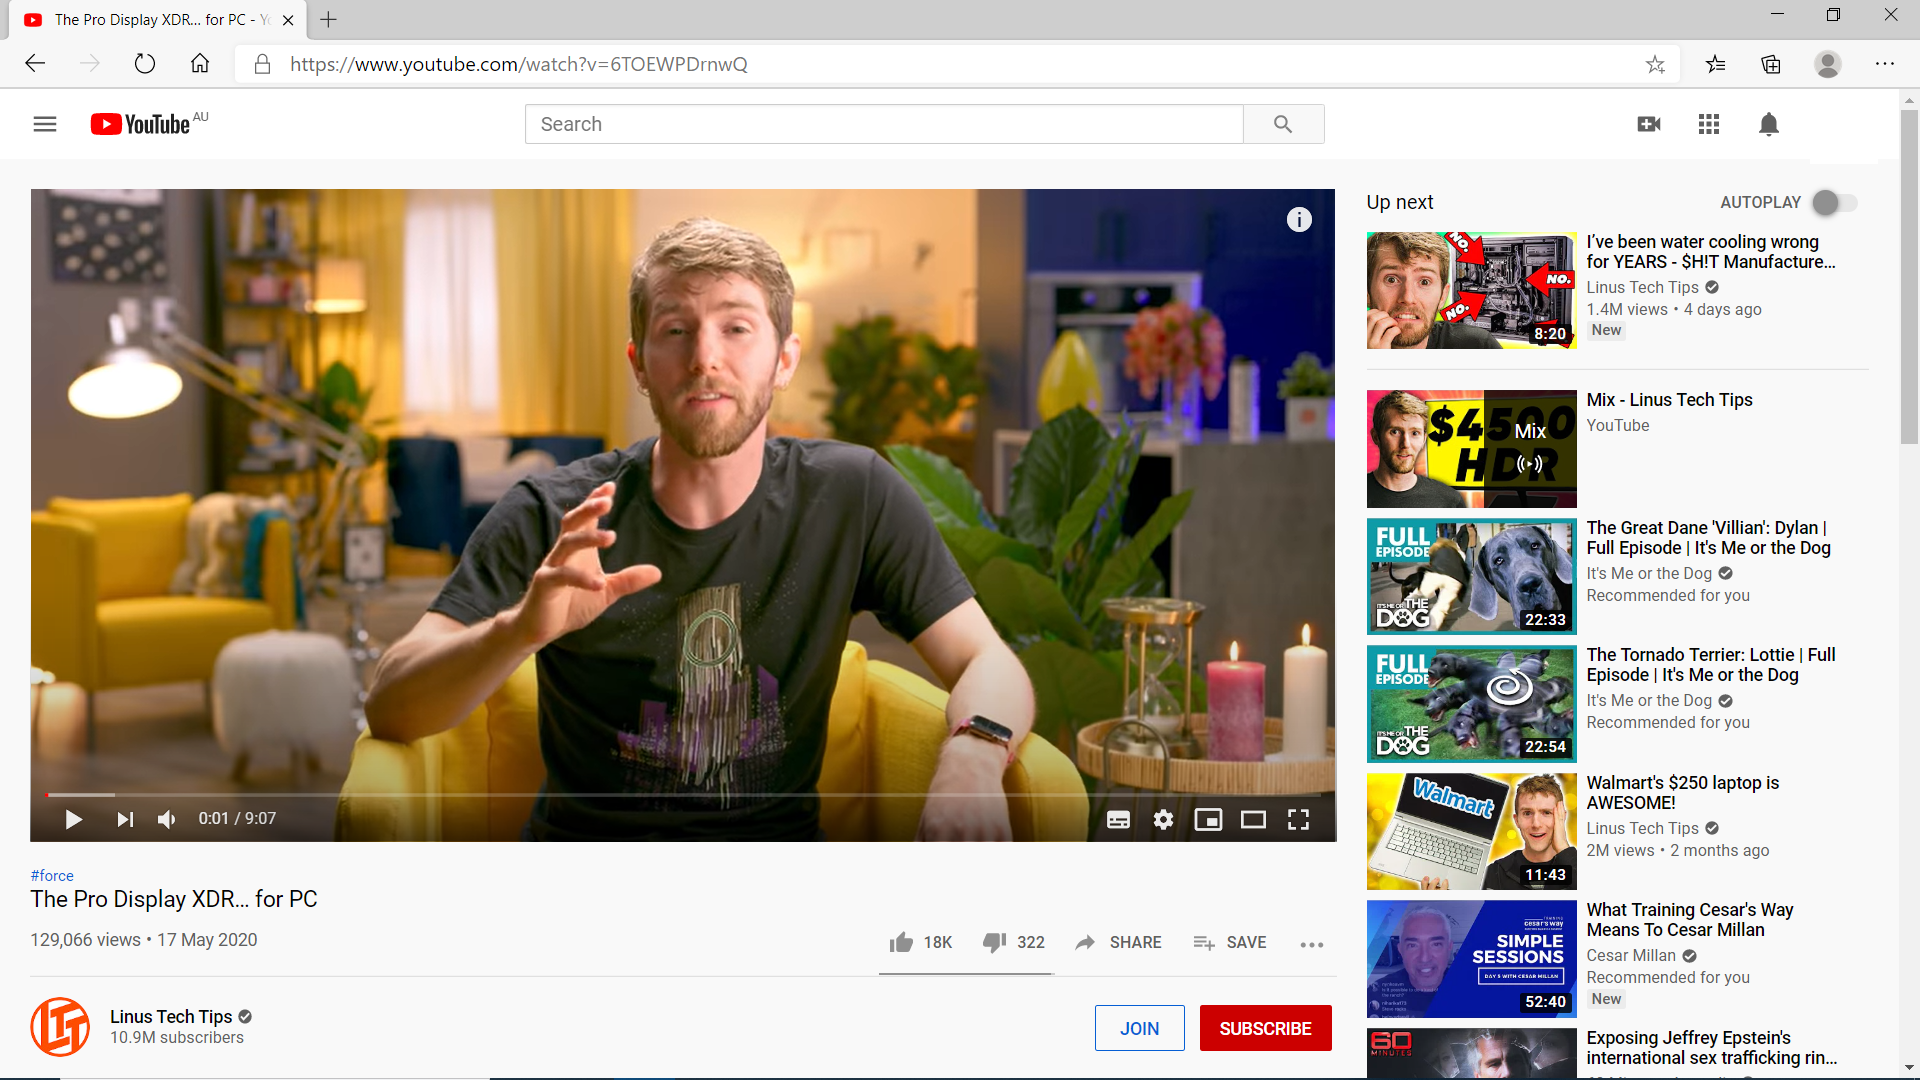Turn on subtitles in the player

1118,820
